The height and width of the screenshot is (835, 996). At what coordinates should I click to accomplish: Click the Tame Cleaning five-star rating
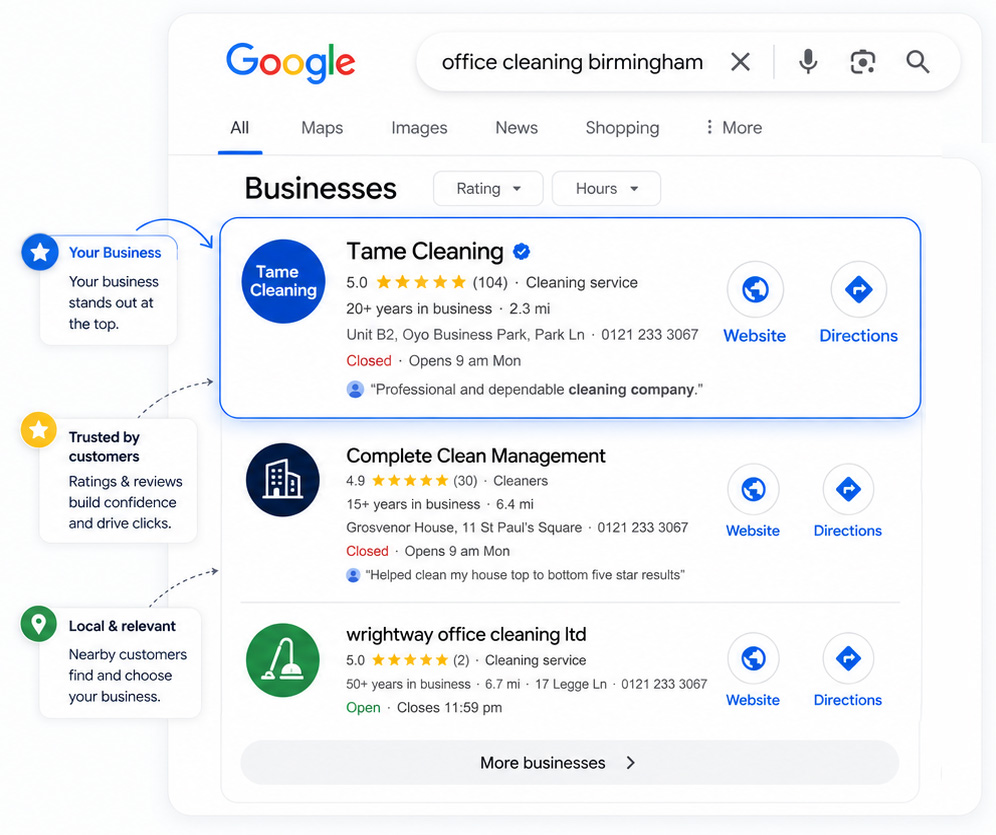tap(421, 282)
